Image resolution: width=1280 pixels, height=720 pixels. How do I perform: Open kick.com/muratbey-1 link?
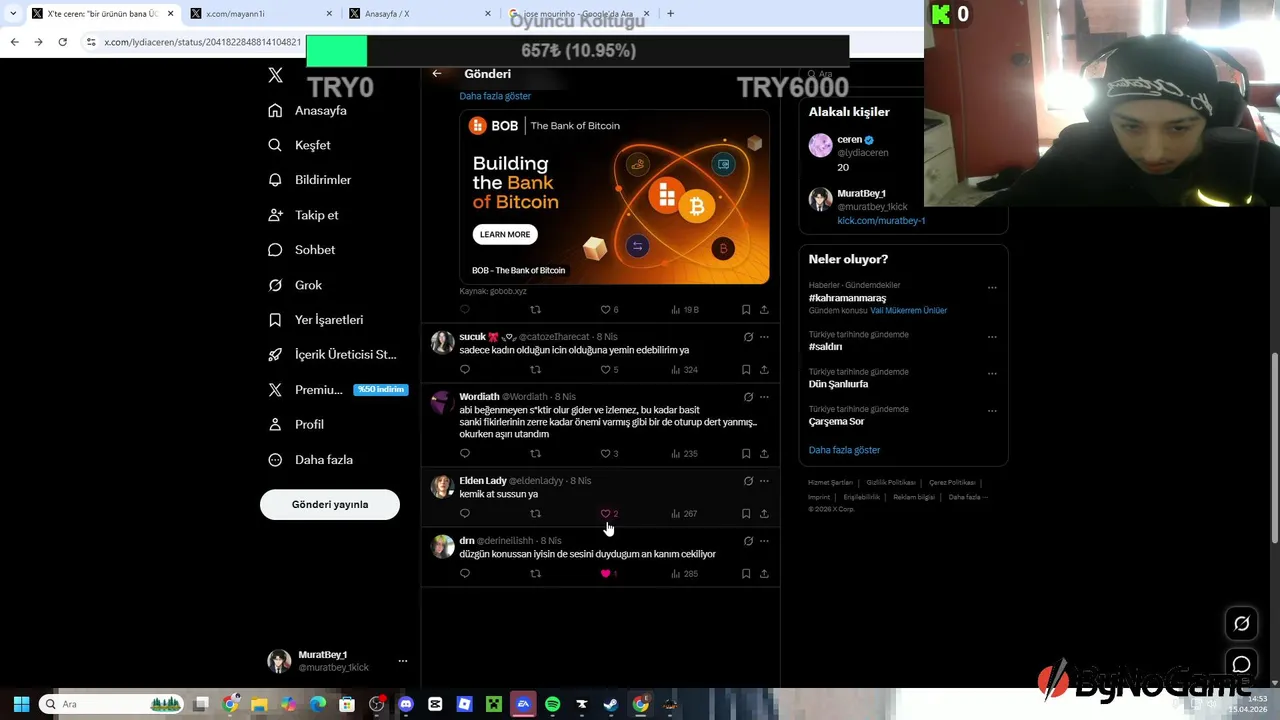881,221
